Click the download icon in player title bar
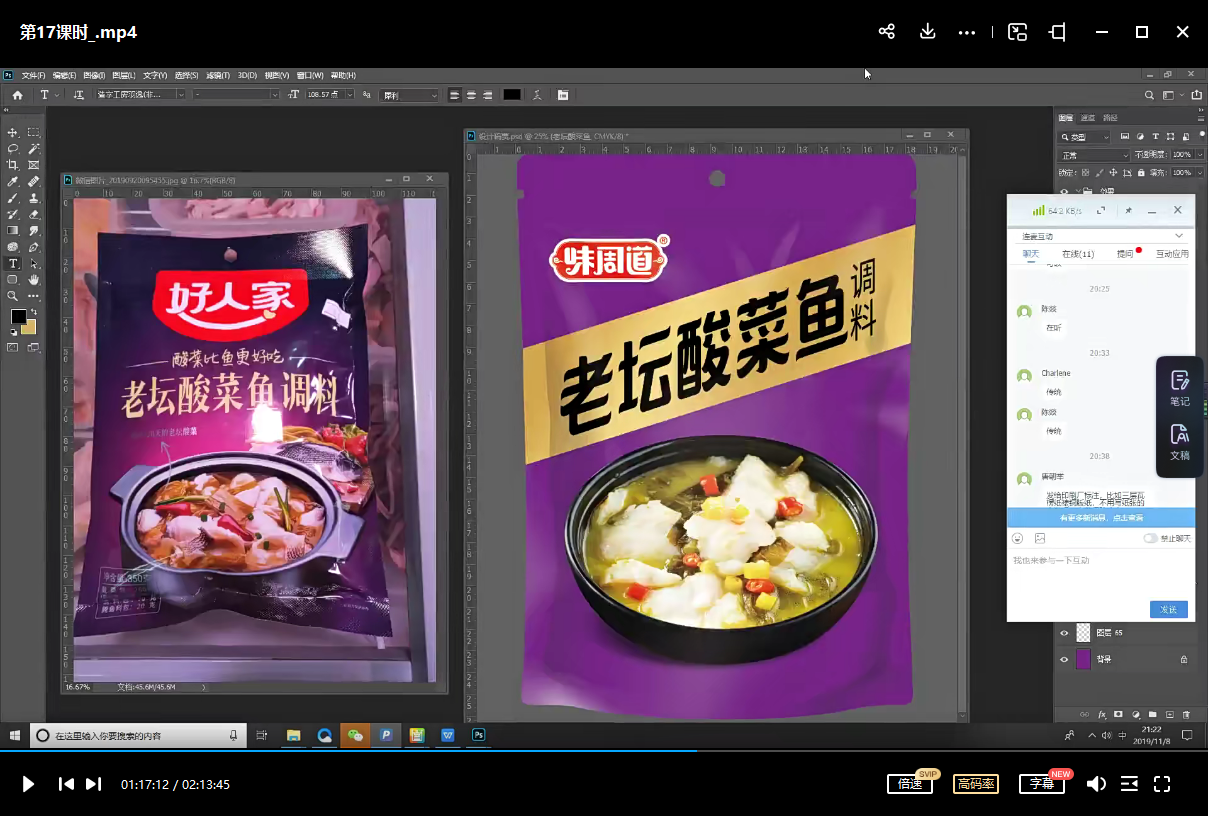 pyautogui.click(x=927, y=32)
